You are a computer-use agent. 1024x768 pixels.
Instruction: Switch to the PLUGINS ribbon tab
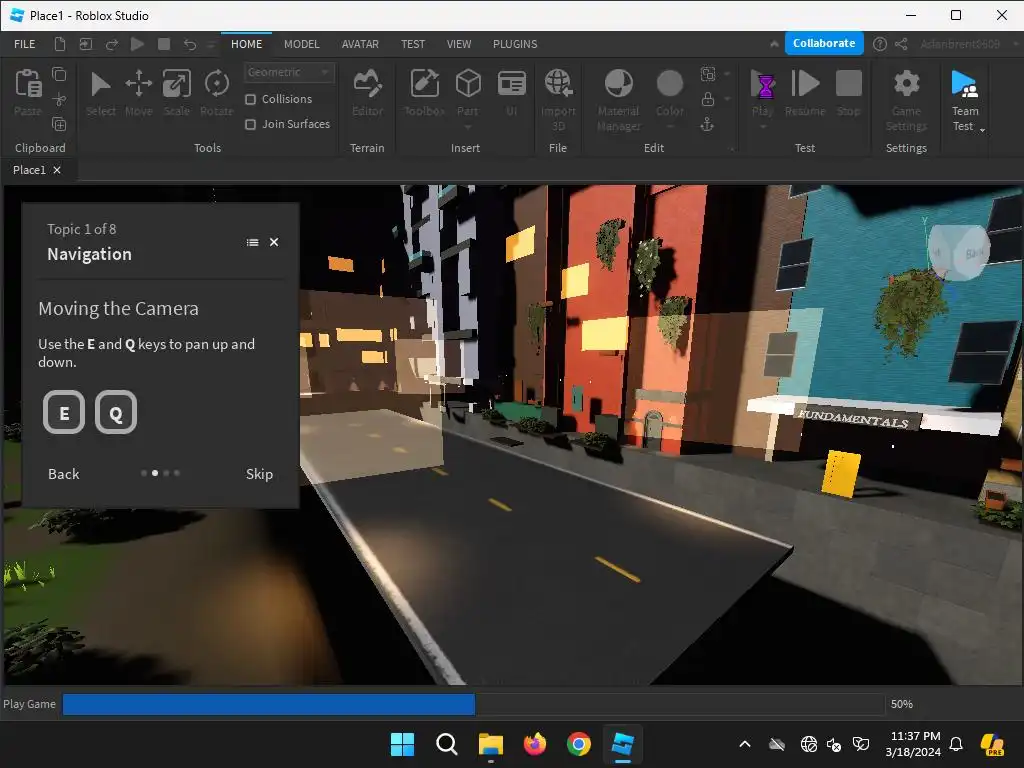pyautogui.click(x=515, y=44)
